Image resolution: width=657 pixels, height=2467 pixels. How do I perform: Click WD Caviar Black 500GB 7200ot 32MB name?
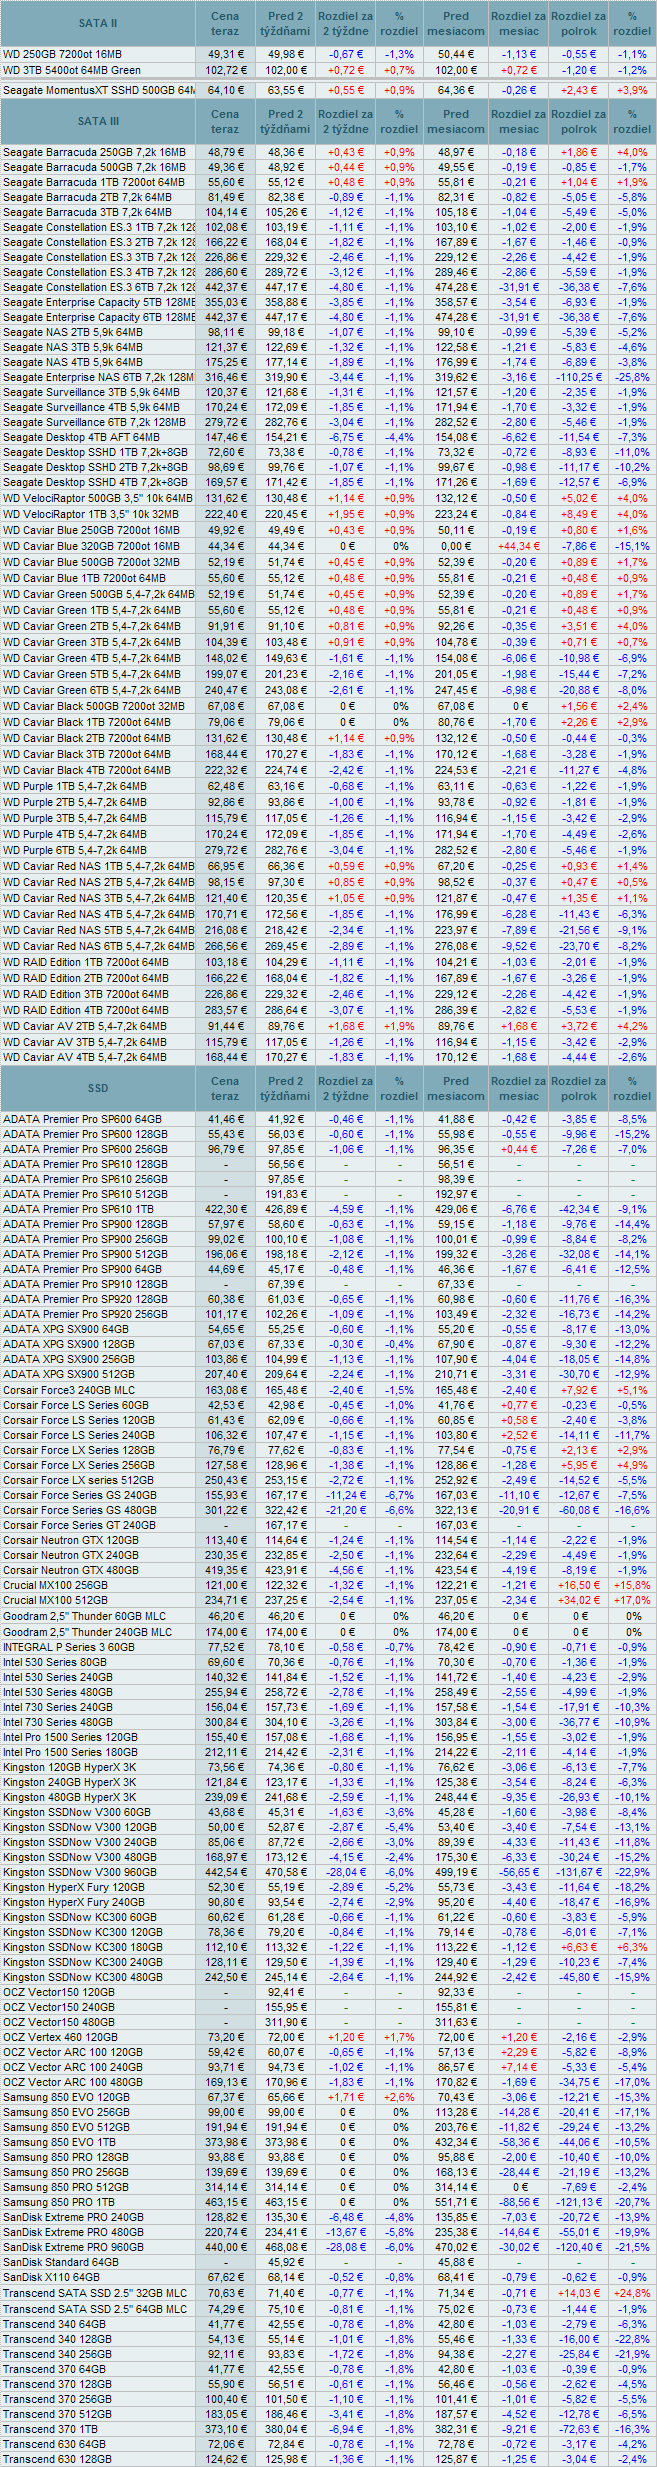tap(94, 706)
